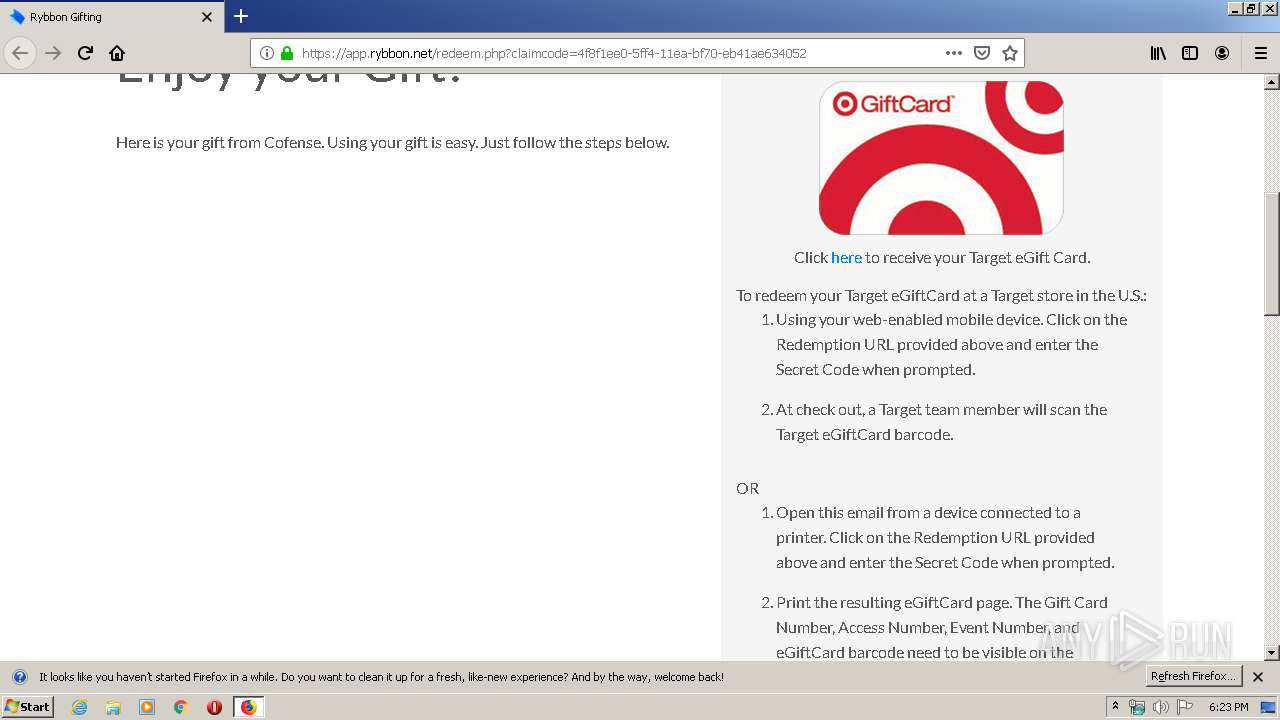The width and height of the screenshot is (1280, 720).
Task: Launch Google Chrome from the taskbar
Action: click(181, 707)
